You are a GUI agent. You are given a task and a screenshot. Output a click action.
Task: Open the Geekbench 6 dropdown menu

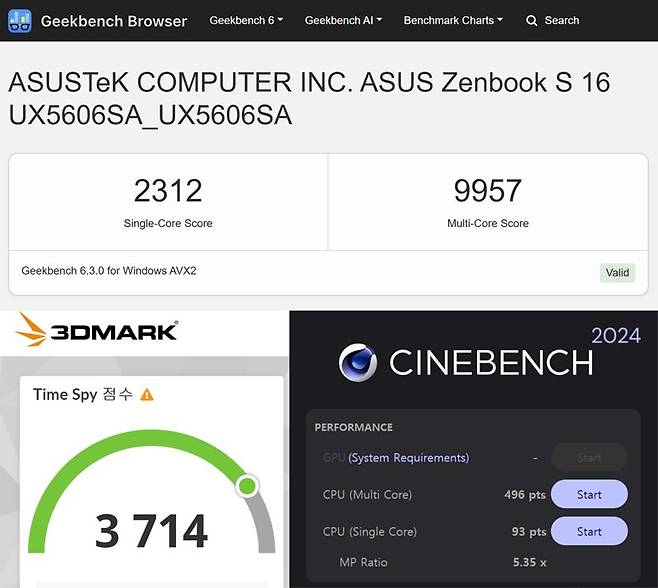coord(246,20)
